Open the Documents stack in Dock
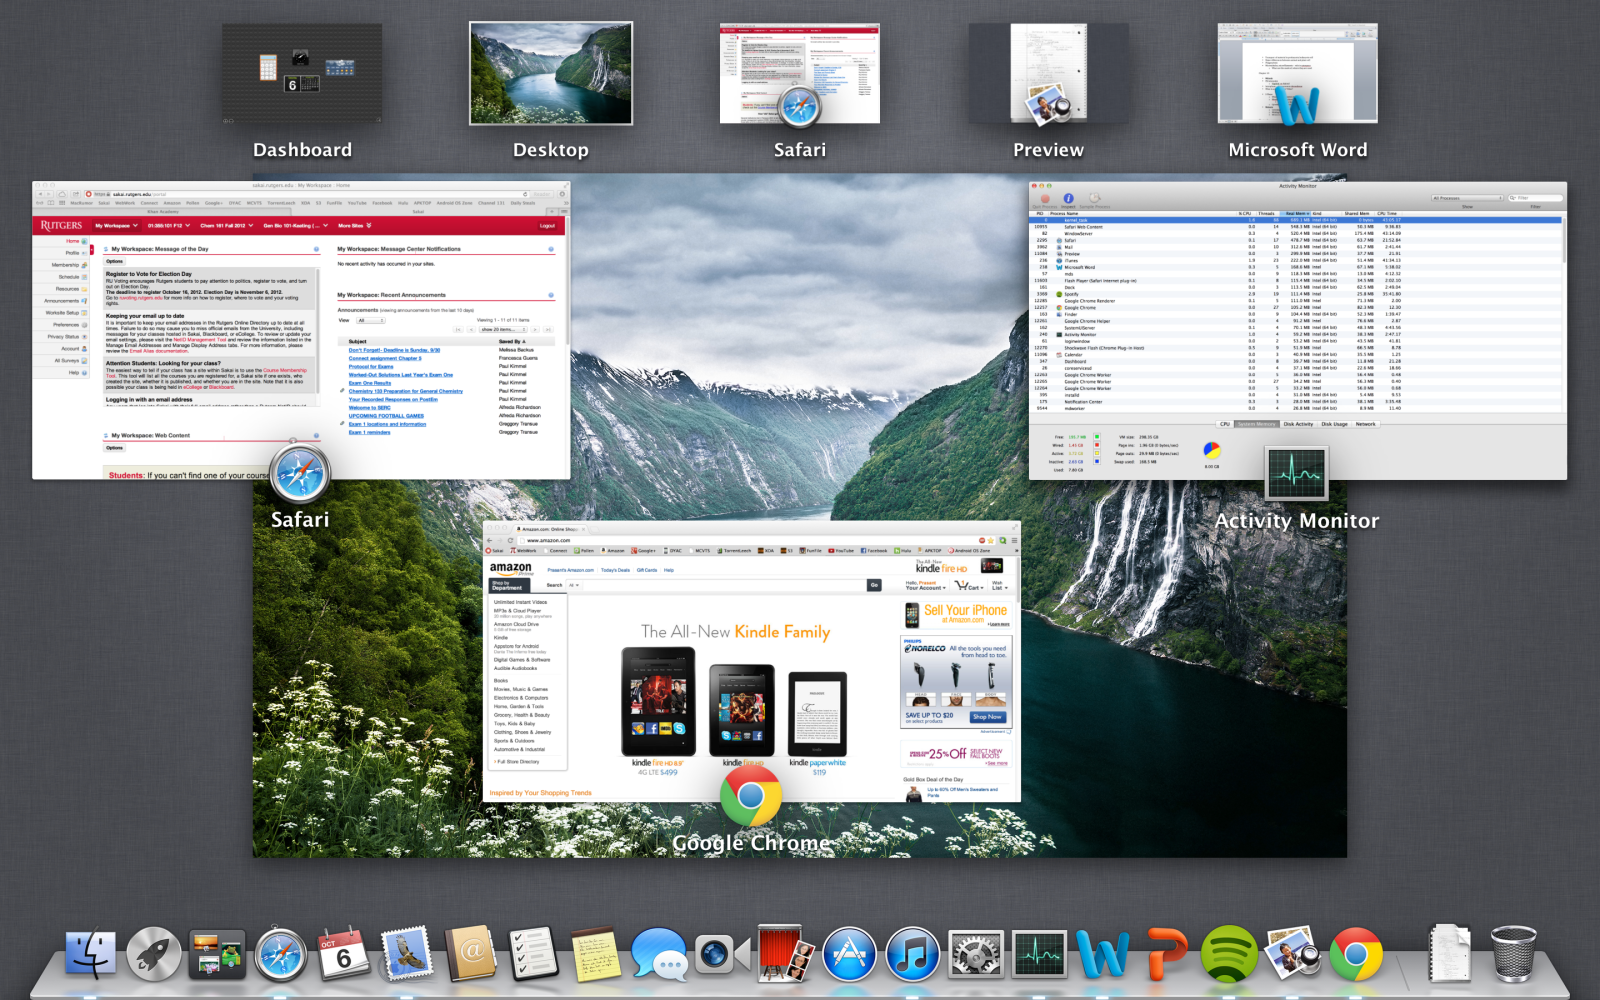 (x=1450, y=954)
